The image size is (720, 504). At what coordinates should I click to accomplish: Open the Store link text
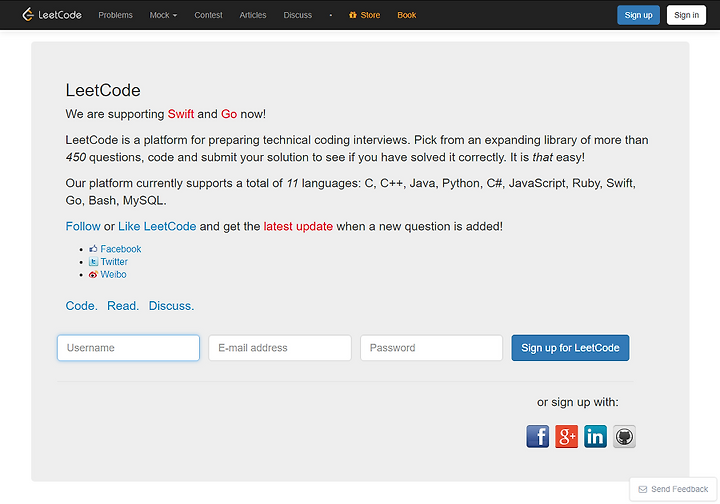coord(370,15)
